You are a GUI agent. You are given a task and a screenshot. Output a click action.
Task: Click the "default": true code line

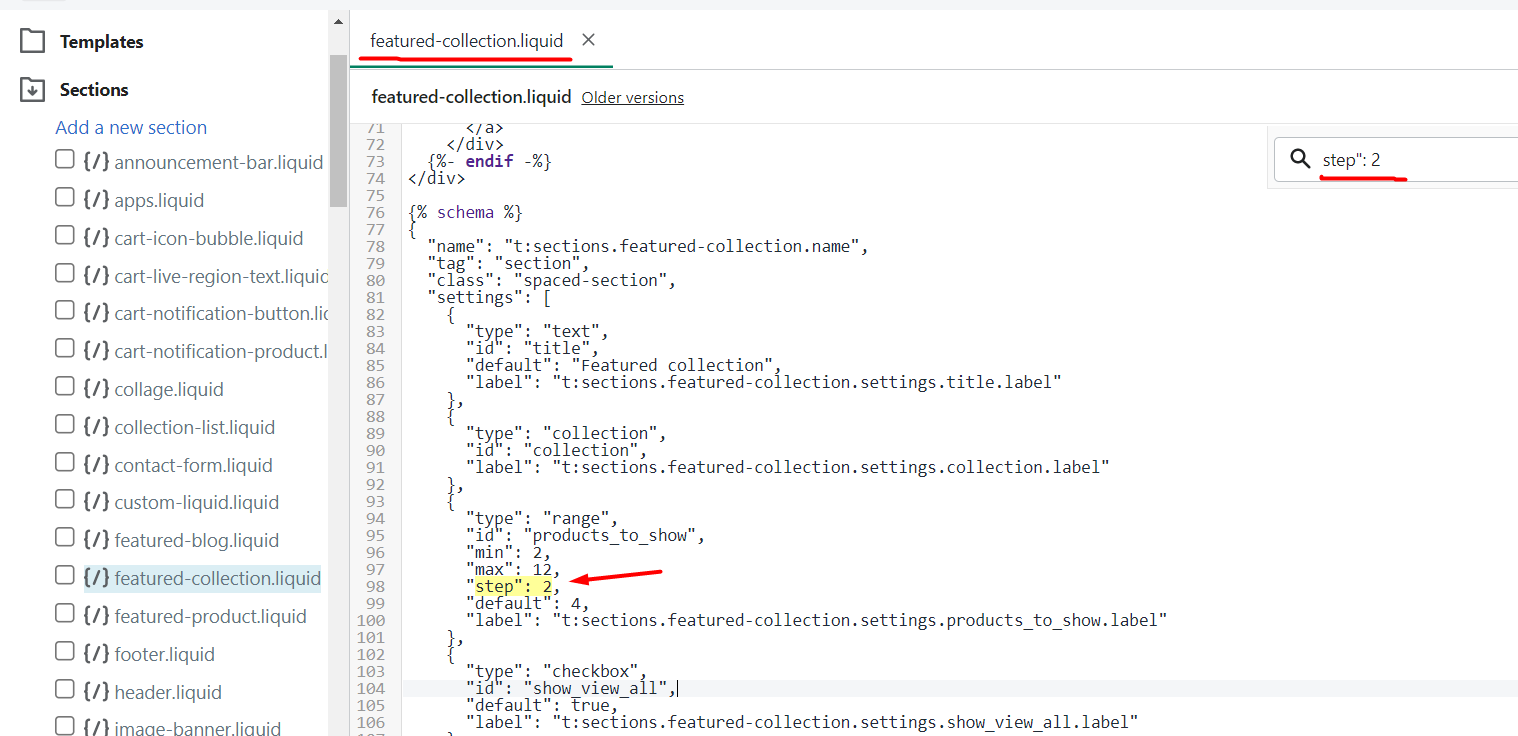coord(542,705)
